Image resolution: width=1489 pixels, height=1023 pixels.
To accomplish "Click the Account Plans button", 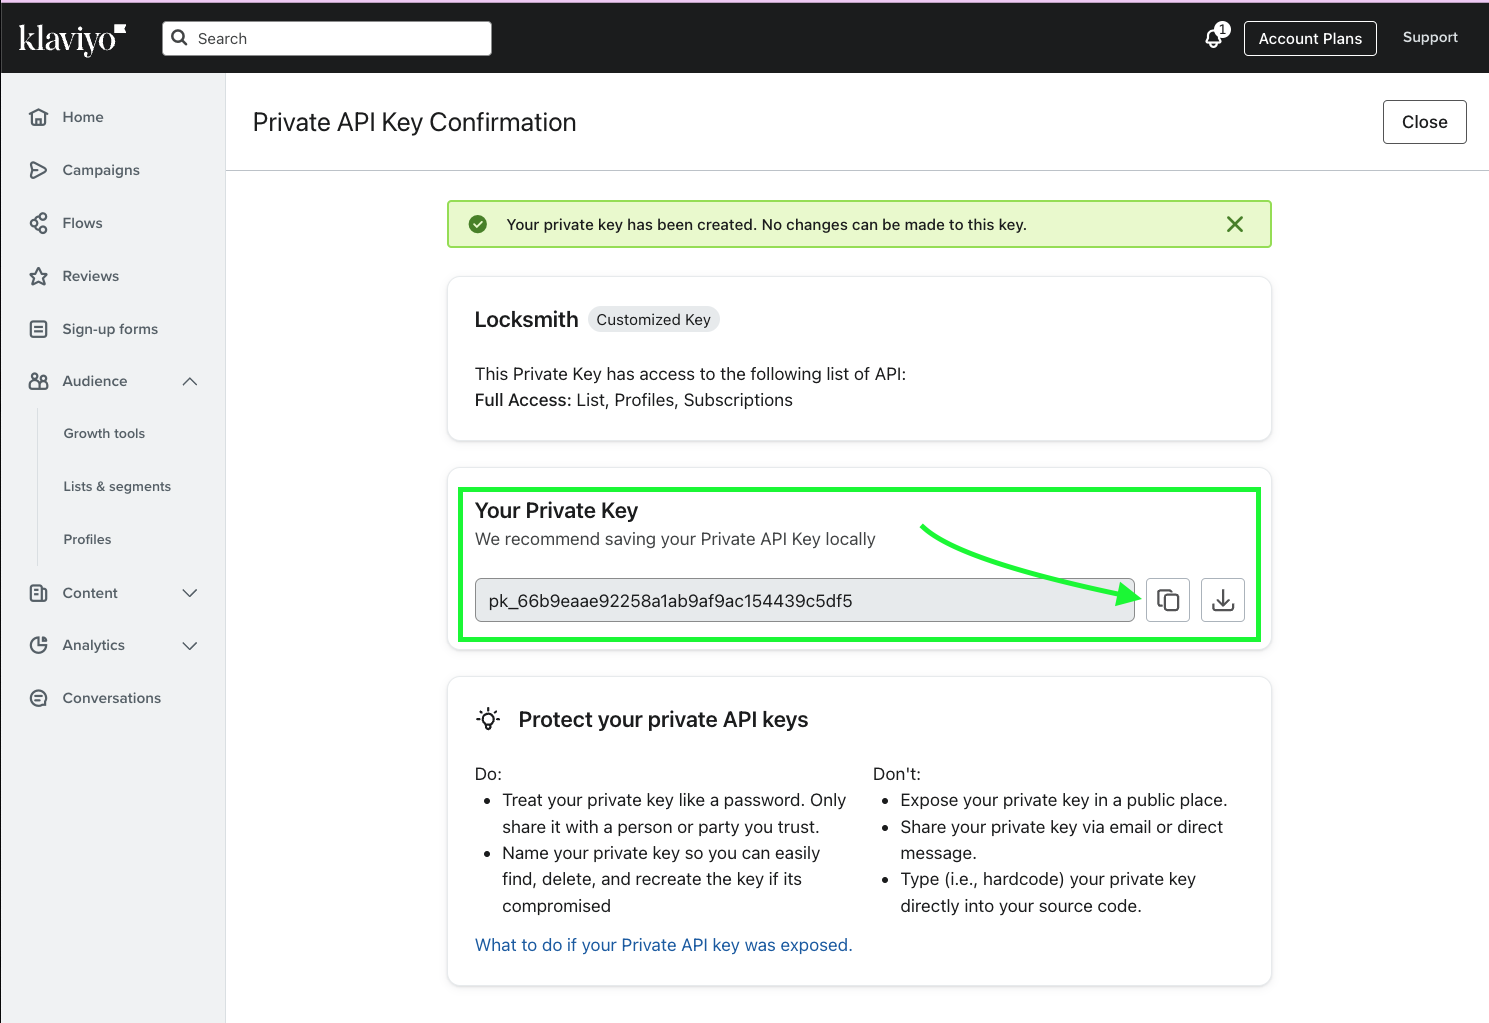I will pos(1310,38).
